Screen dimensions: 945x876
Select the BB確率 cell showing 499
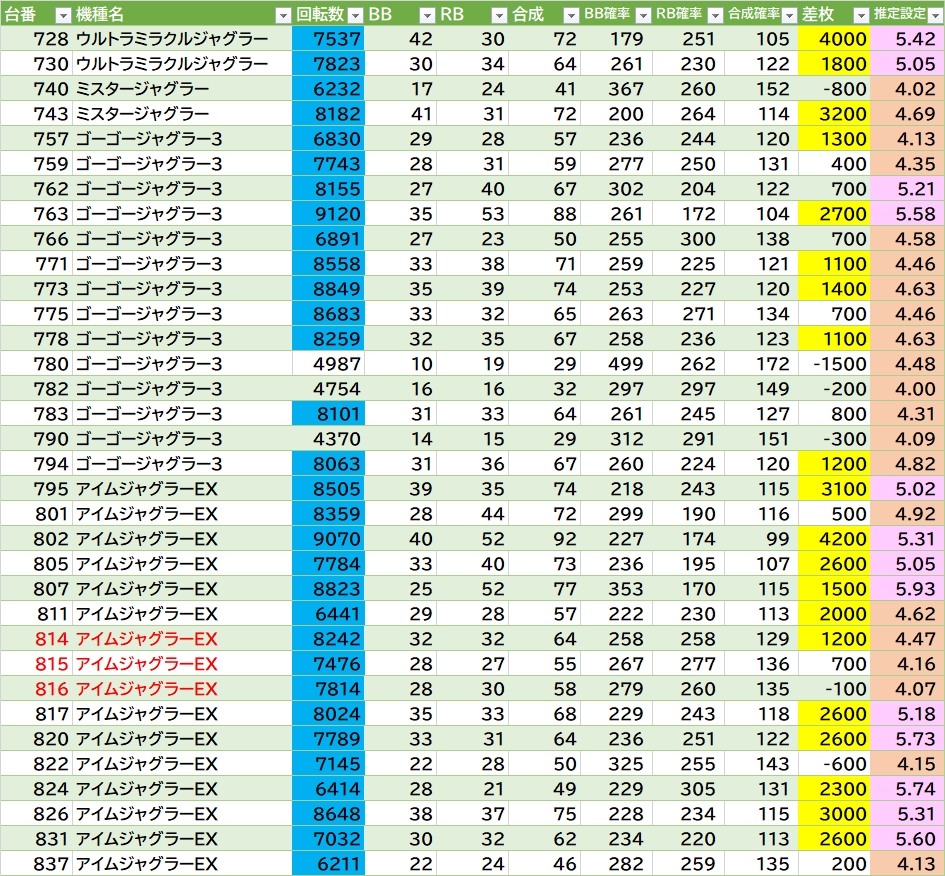click(617, 364)
